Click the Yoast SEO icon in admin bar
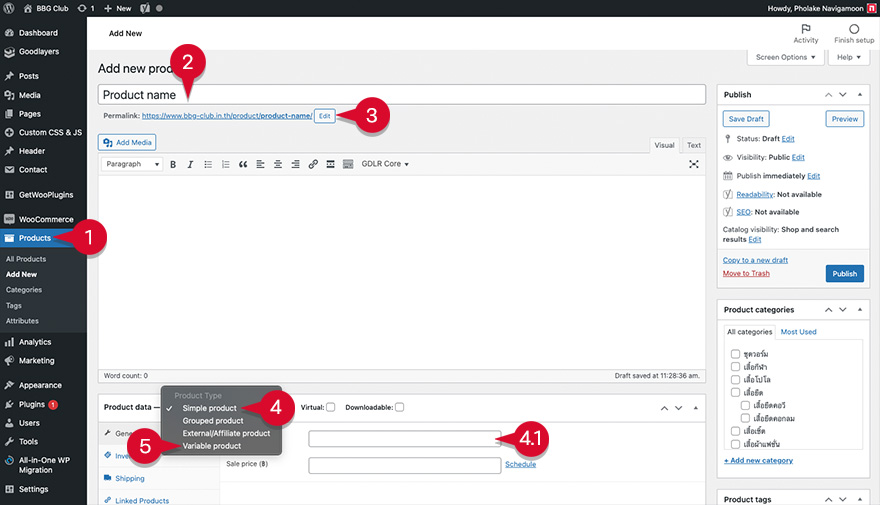This screenshot has width=880, height=505. tap(145, 8)
